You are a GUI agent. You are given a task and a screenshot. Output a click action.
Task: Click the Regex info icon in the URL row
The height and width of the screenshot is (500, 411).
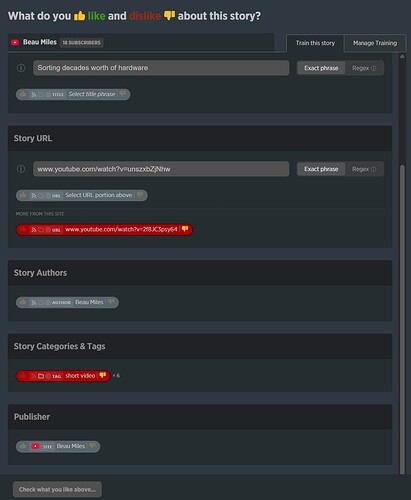coord(373,169)
